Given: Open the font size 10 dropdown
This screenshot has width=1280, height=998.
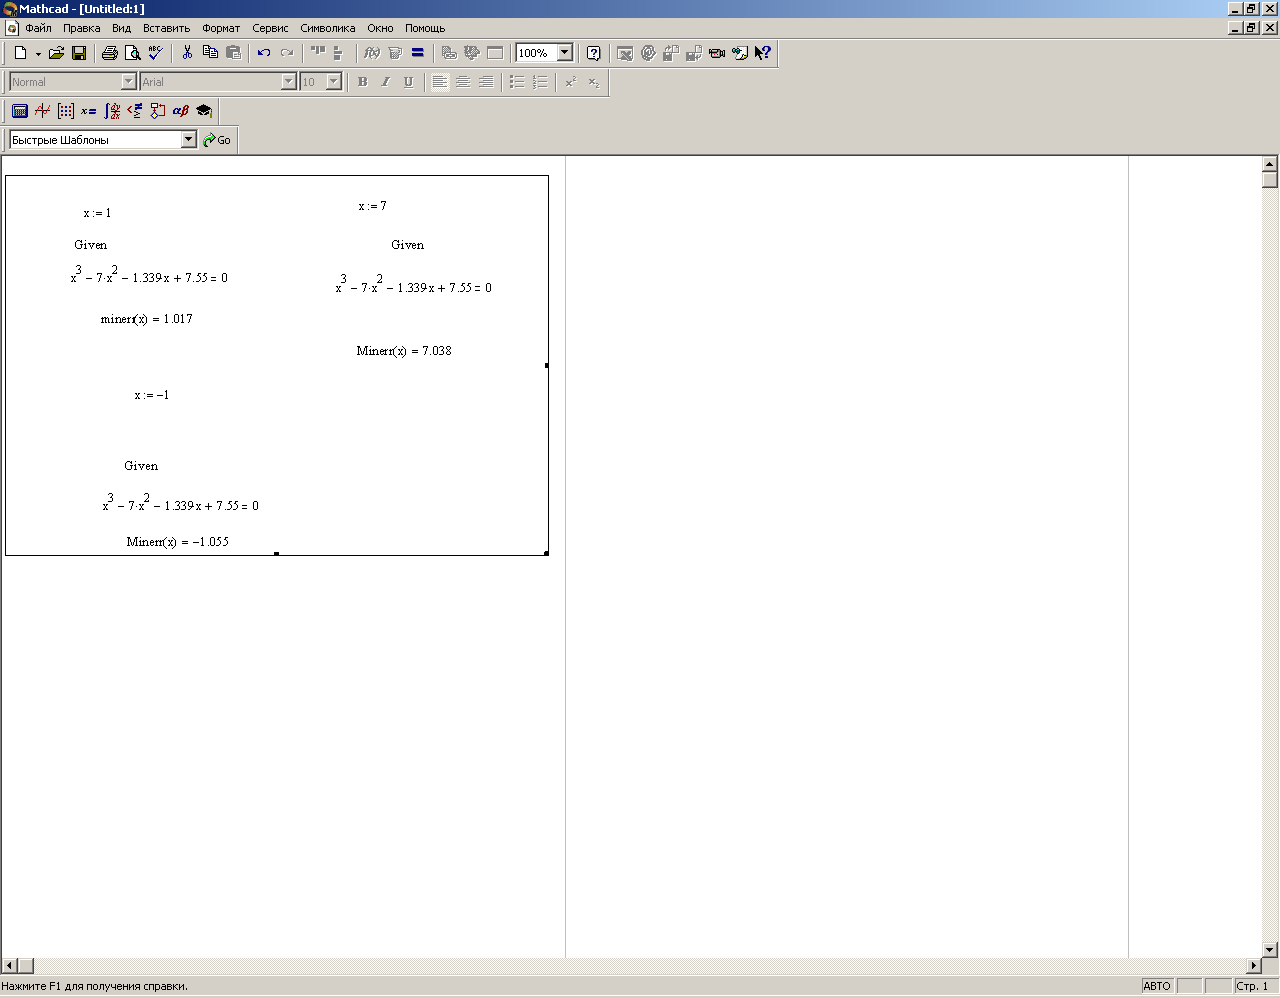Looking at the screenshot, I should tap(334, 82).
